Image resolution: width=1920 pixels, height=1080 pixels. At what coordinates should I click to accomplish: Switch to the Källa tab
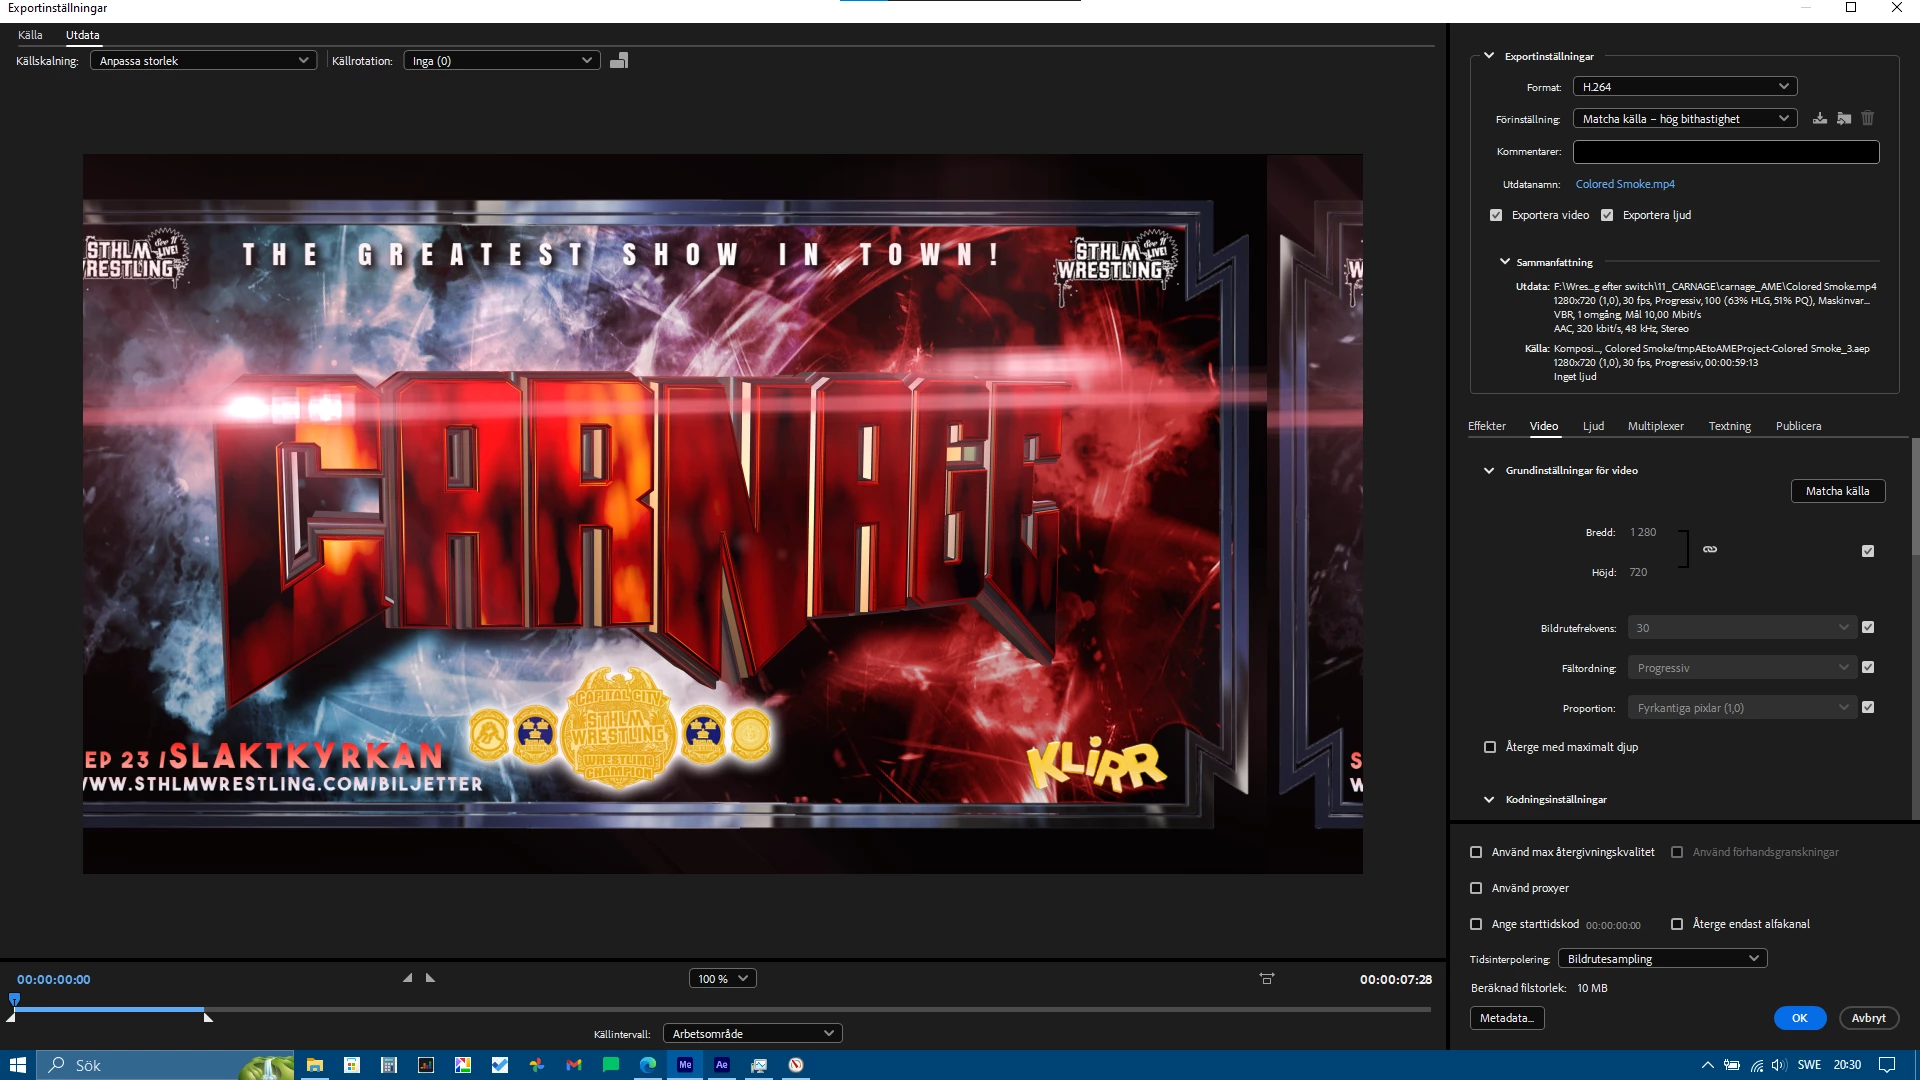tap(30, 35)
